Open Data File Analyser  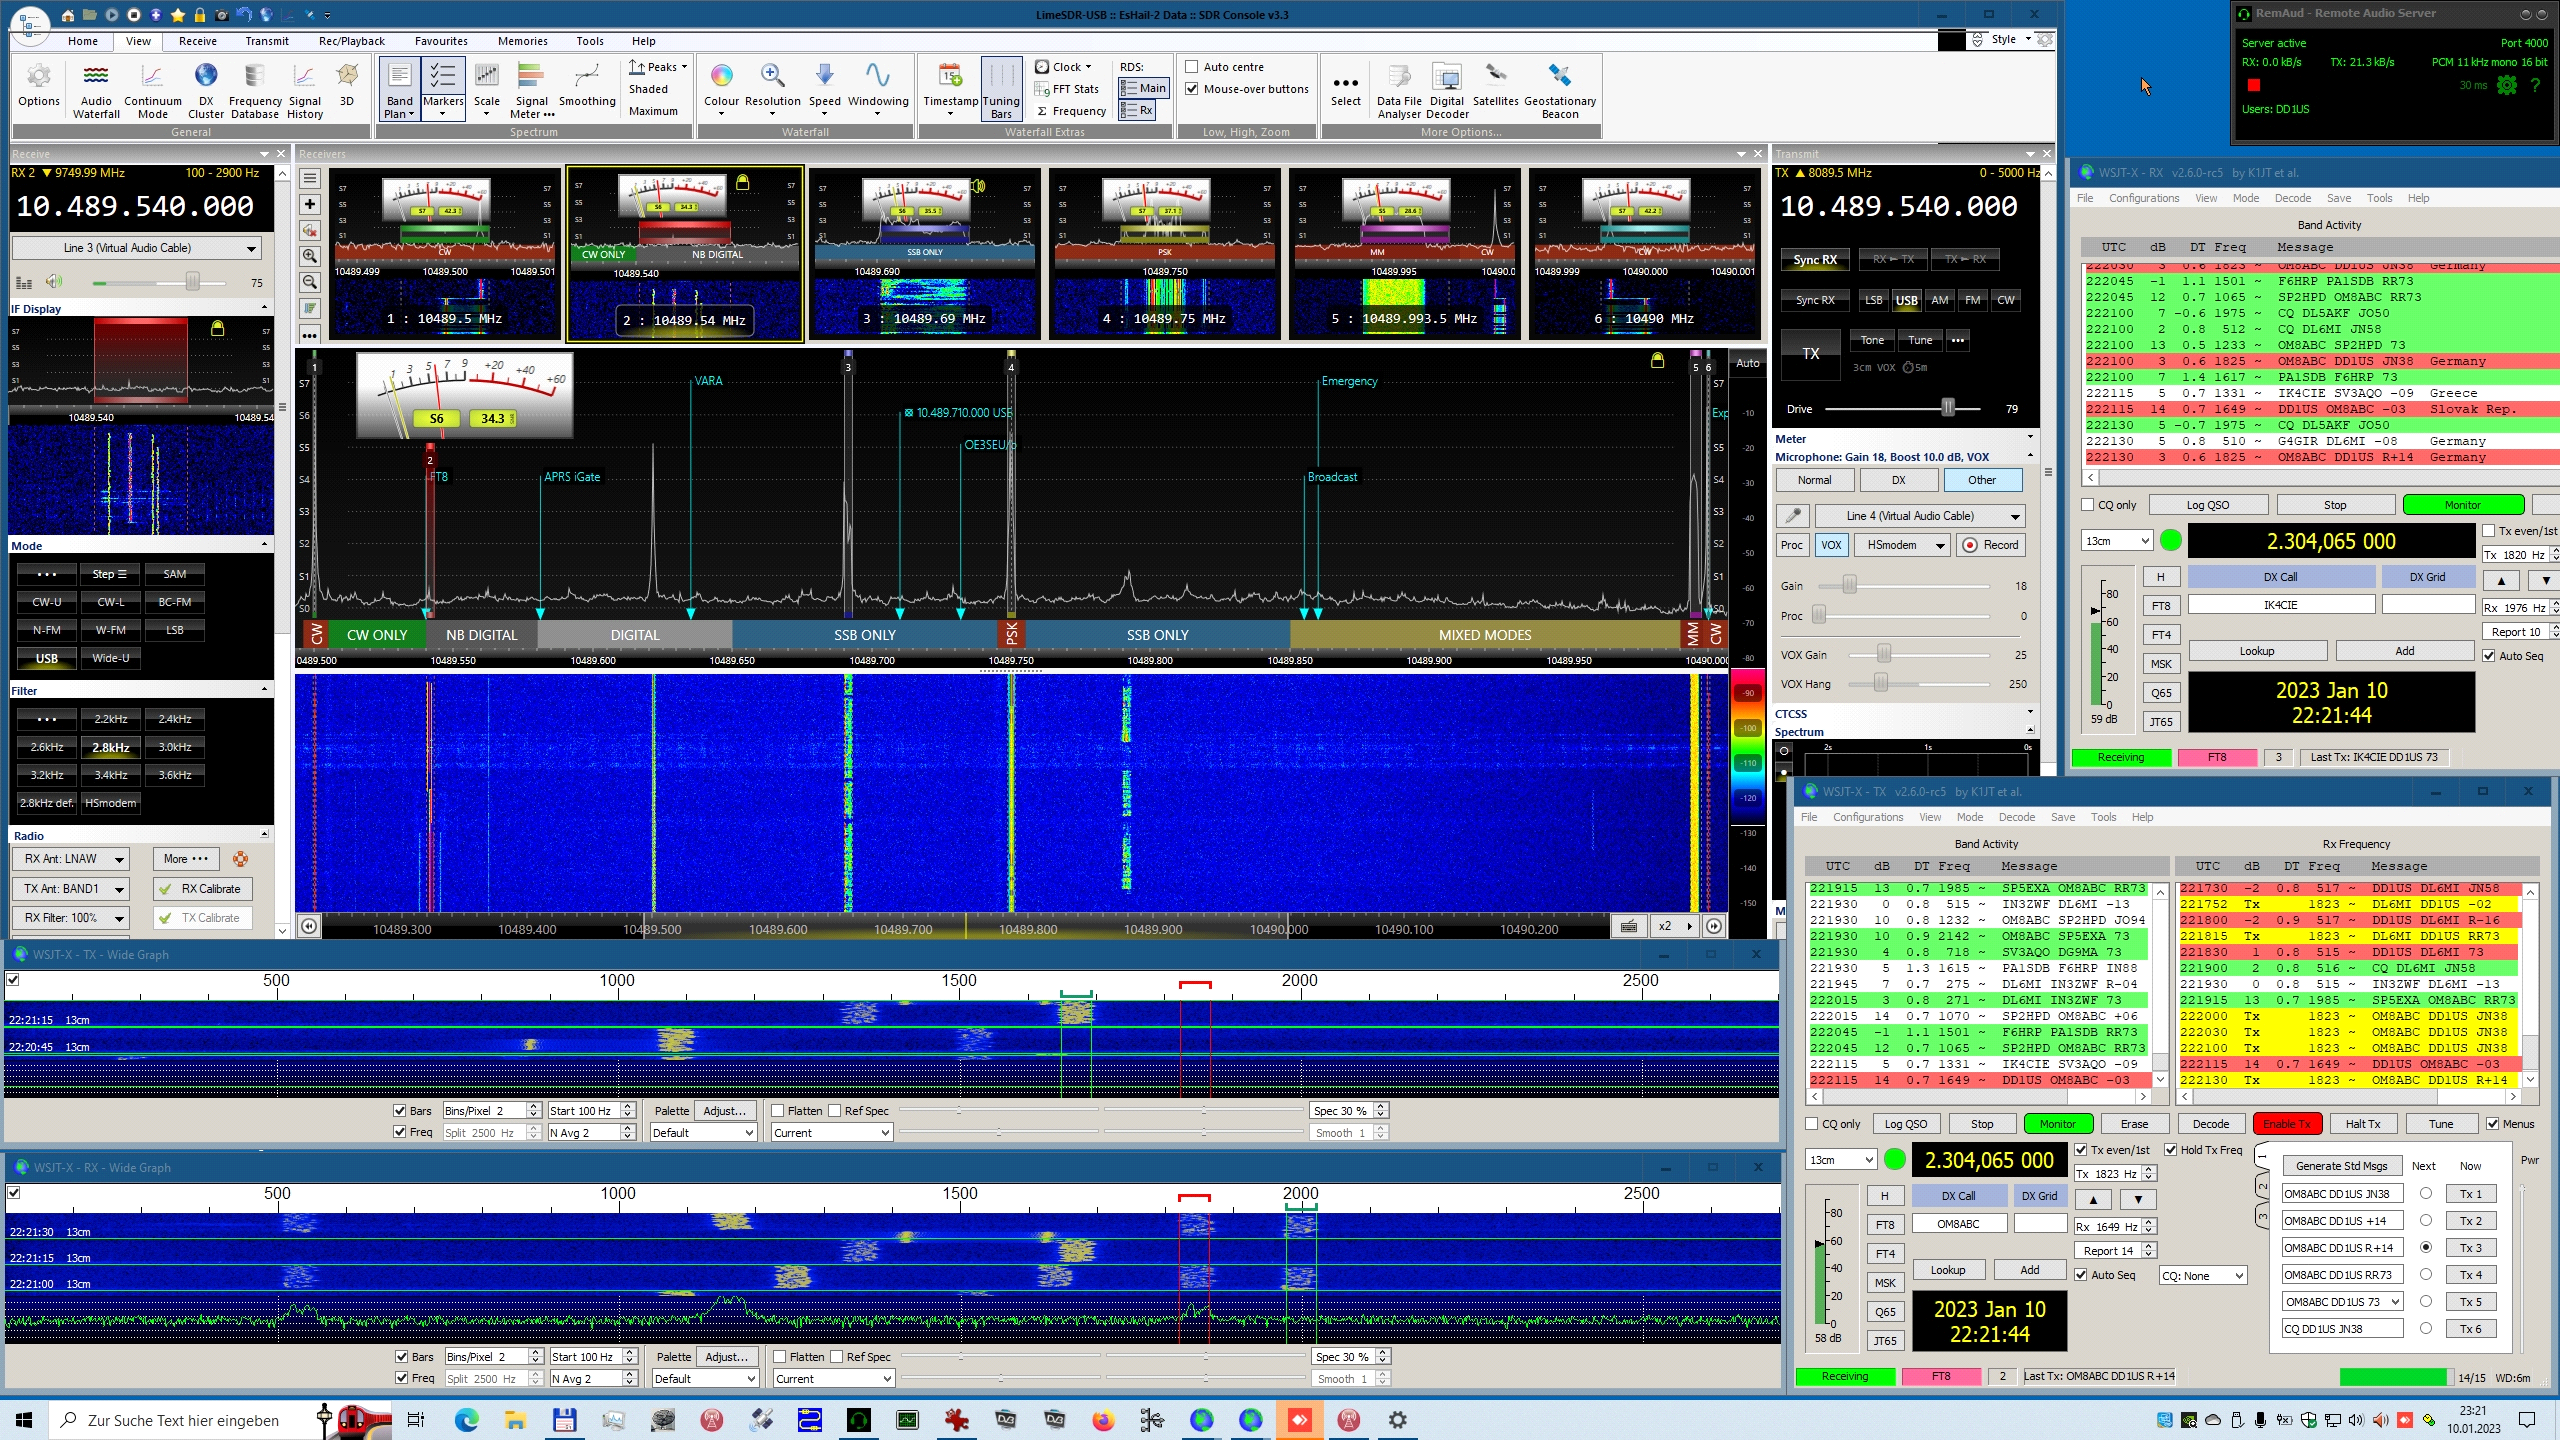coord(1399,90)
